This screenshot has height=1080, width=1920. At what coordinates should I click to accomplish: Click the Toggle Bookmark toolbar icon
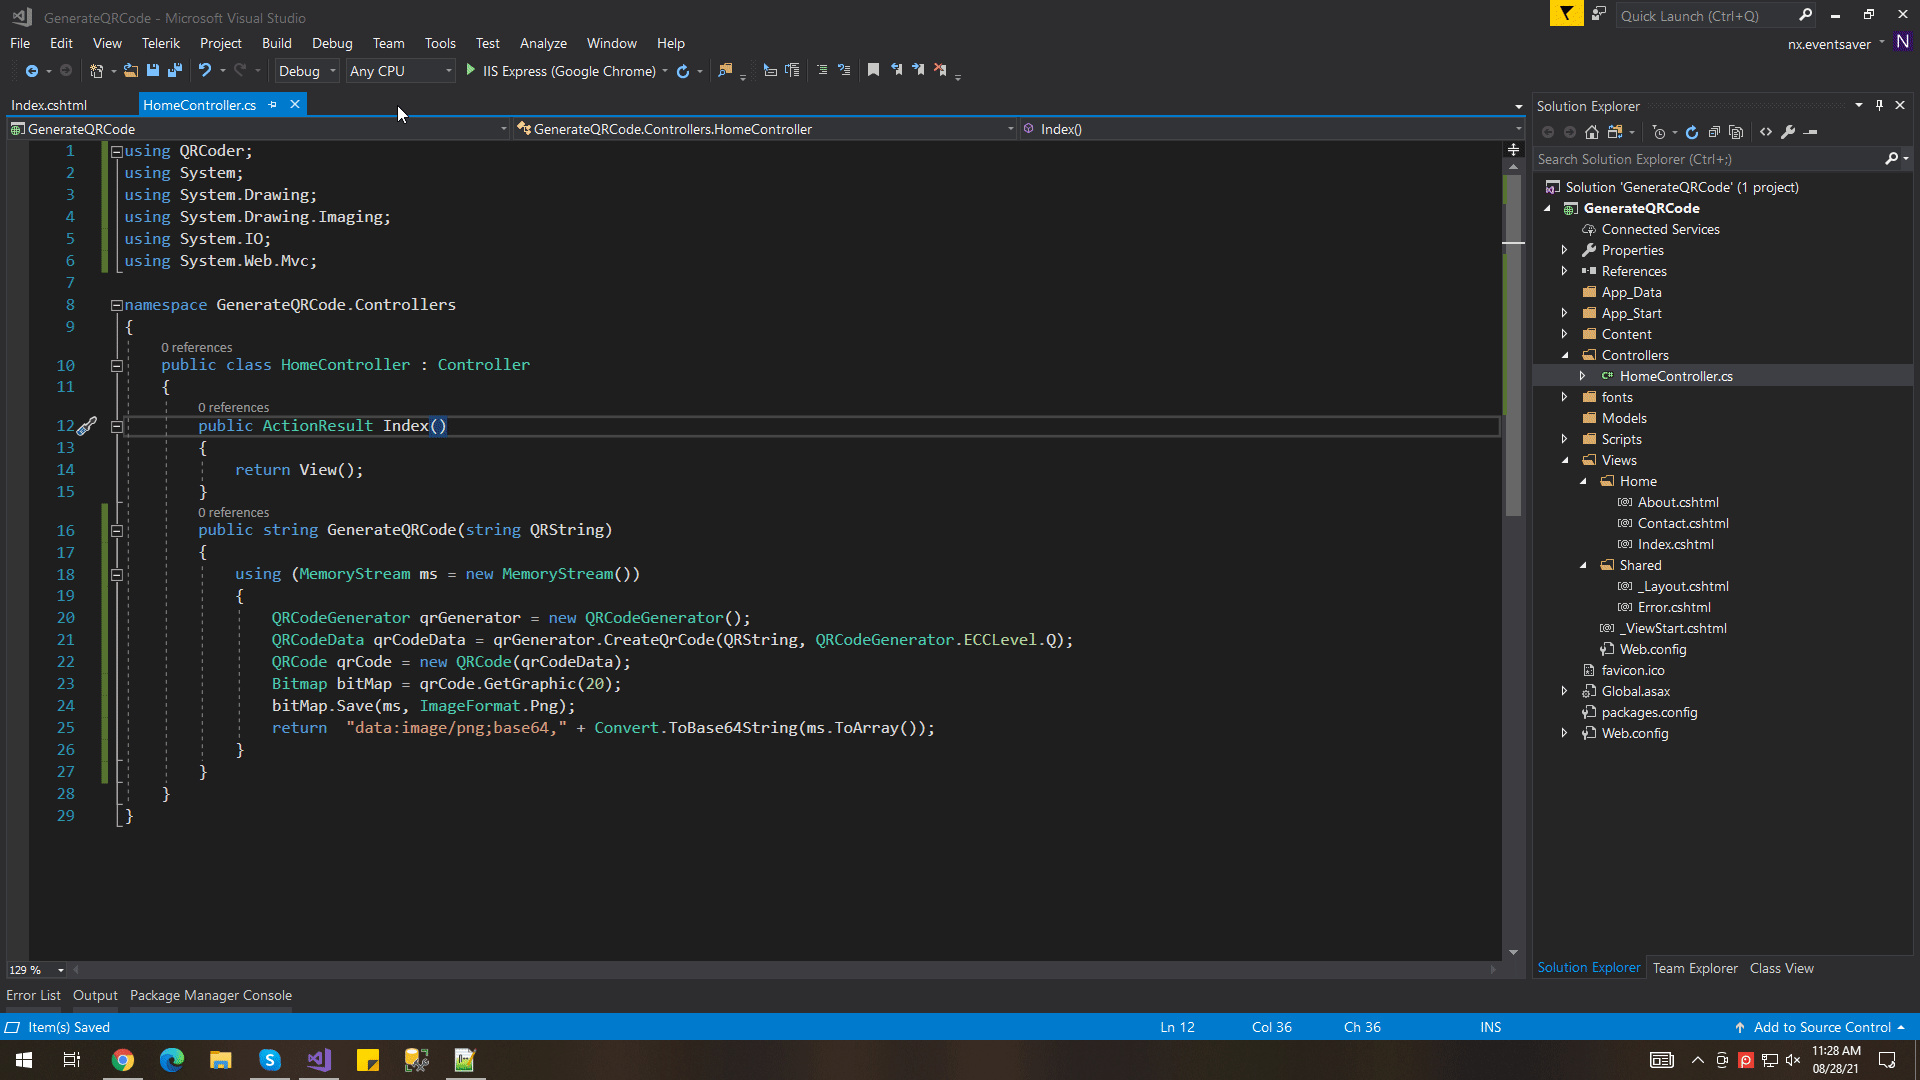coord(873,70)
